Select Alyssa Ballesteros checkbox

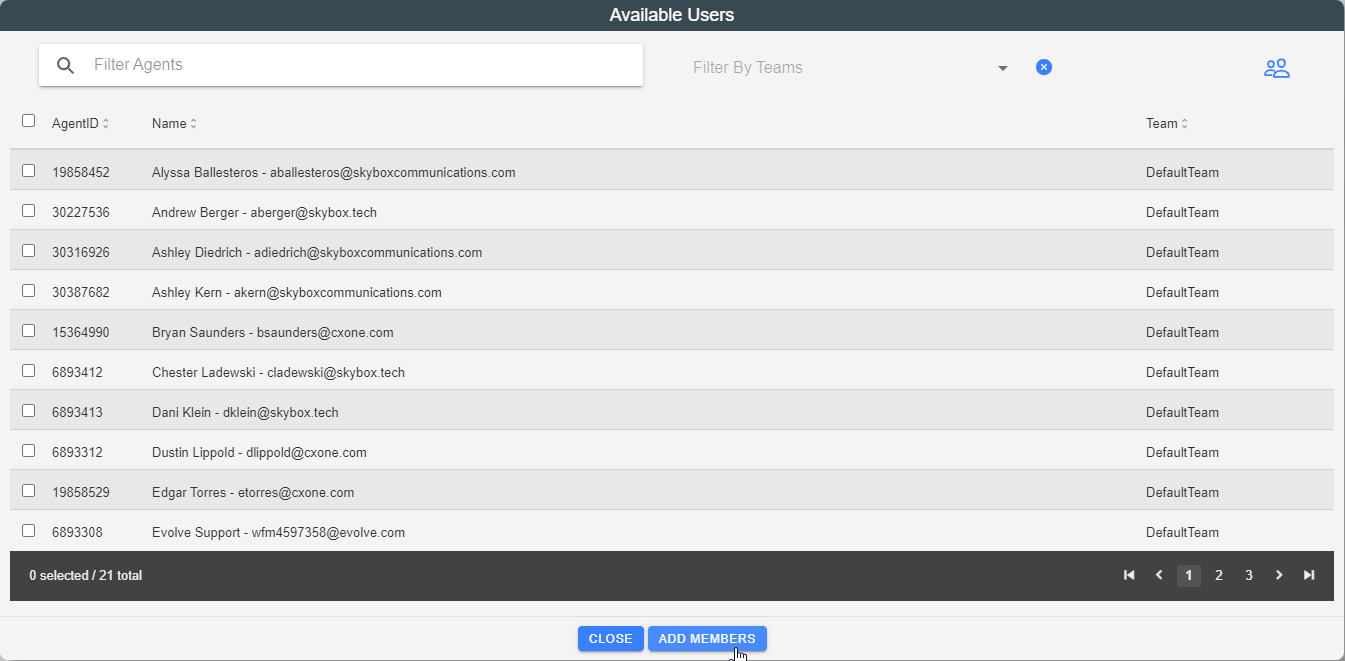click(28, 171)
